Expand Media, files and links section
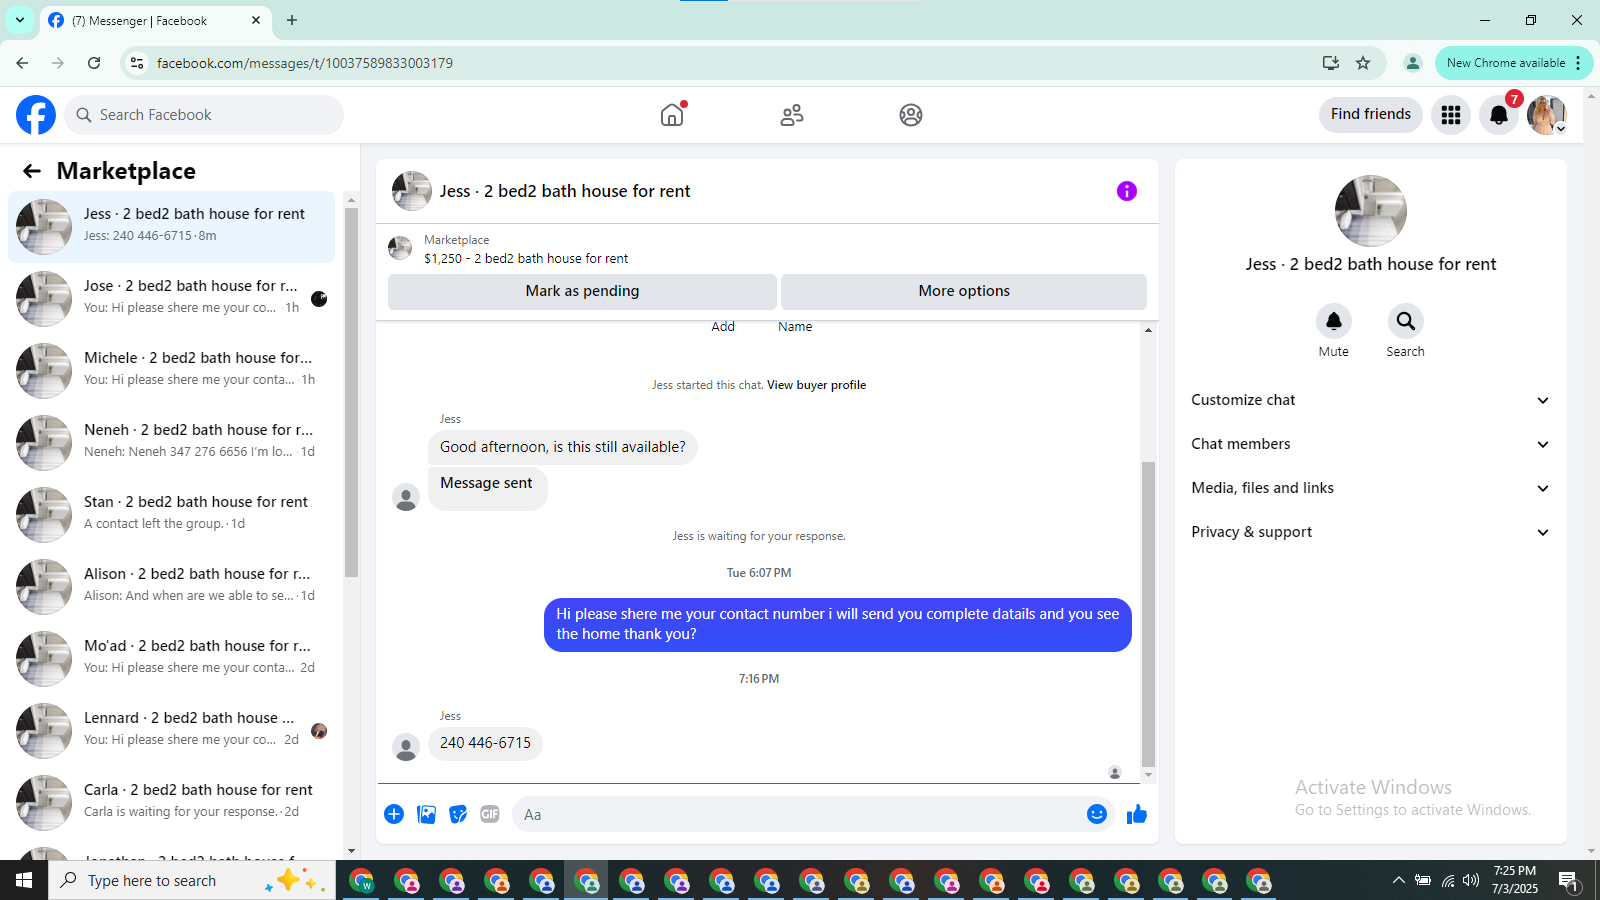The height and width of the screenshot is (900, 1600). (1370, 488)
